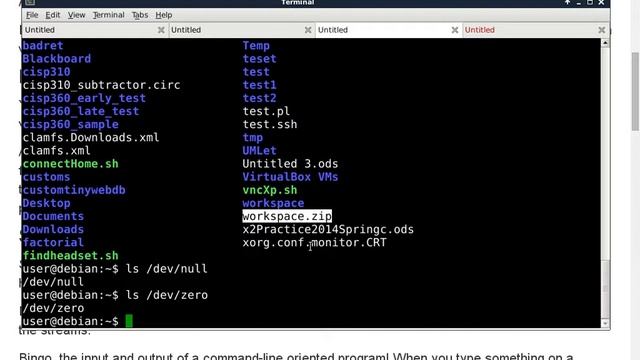Click the cisp310 directory name
Image resolution: width=640 pixels, height=360 pixels.
coord(46,72)
